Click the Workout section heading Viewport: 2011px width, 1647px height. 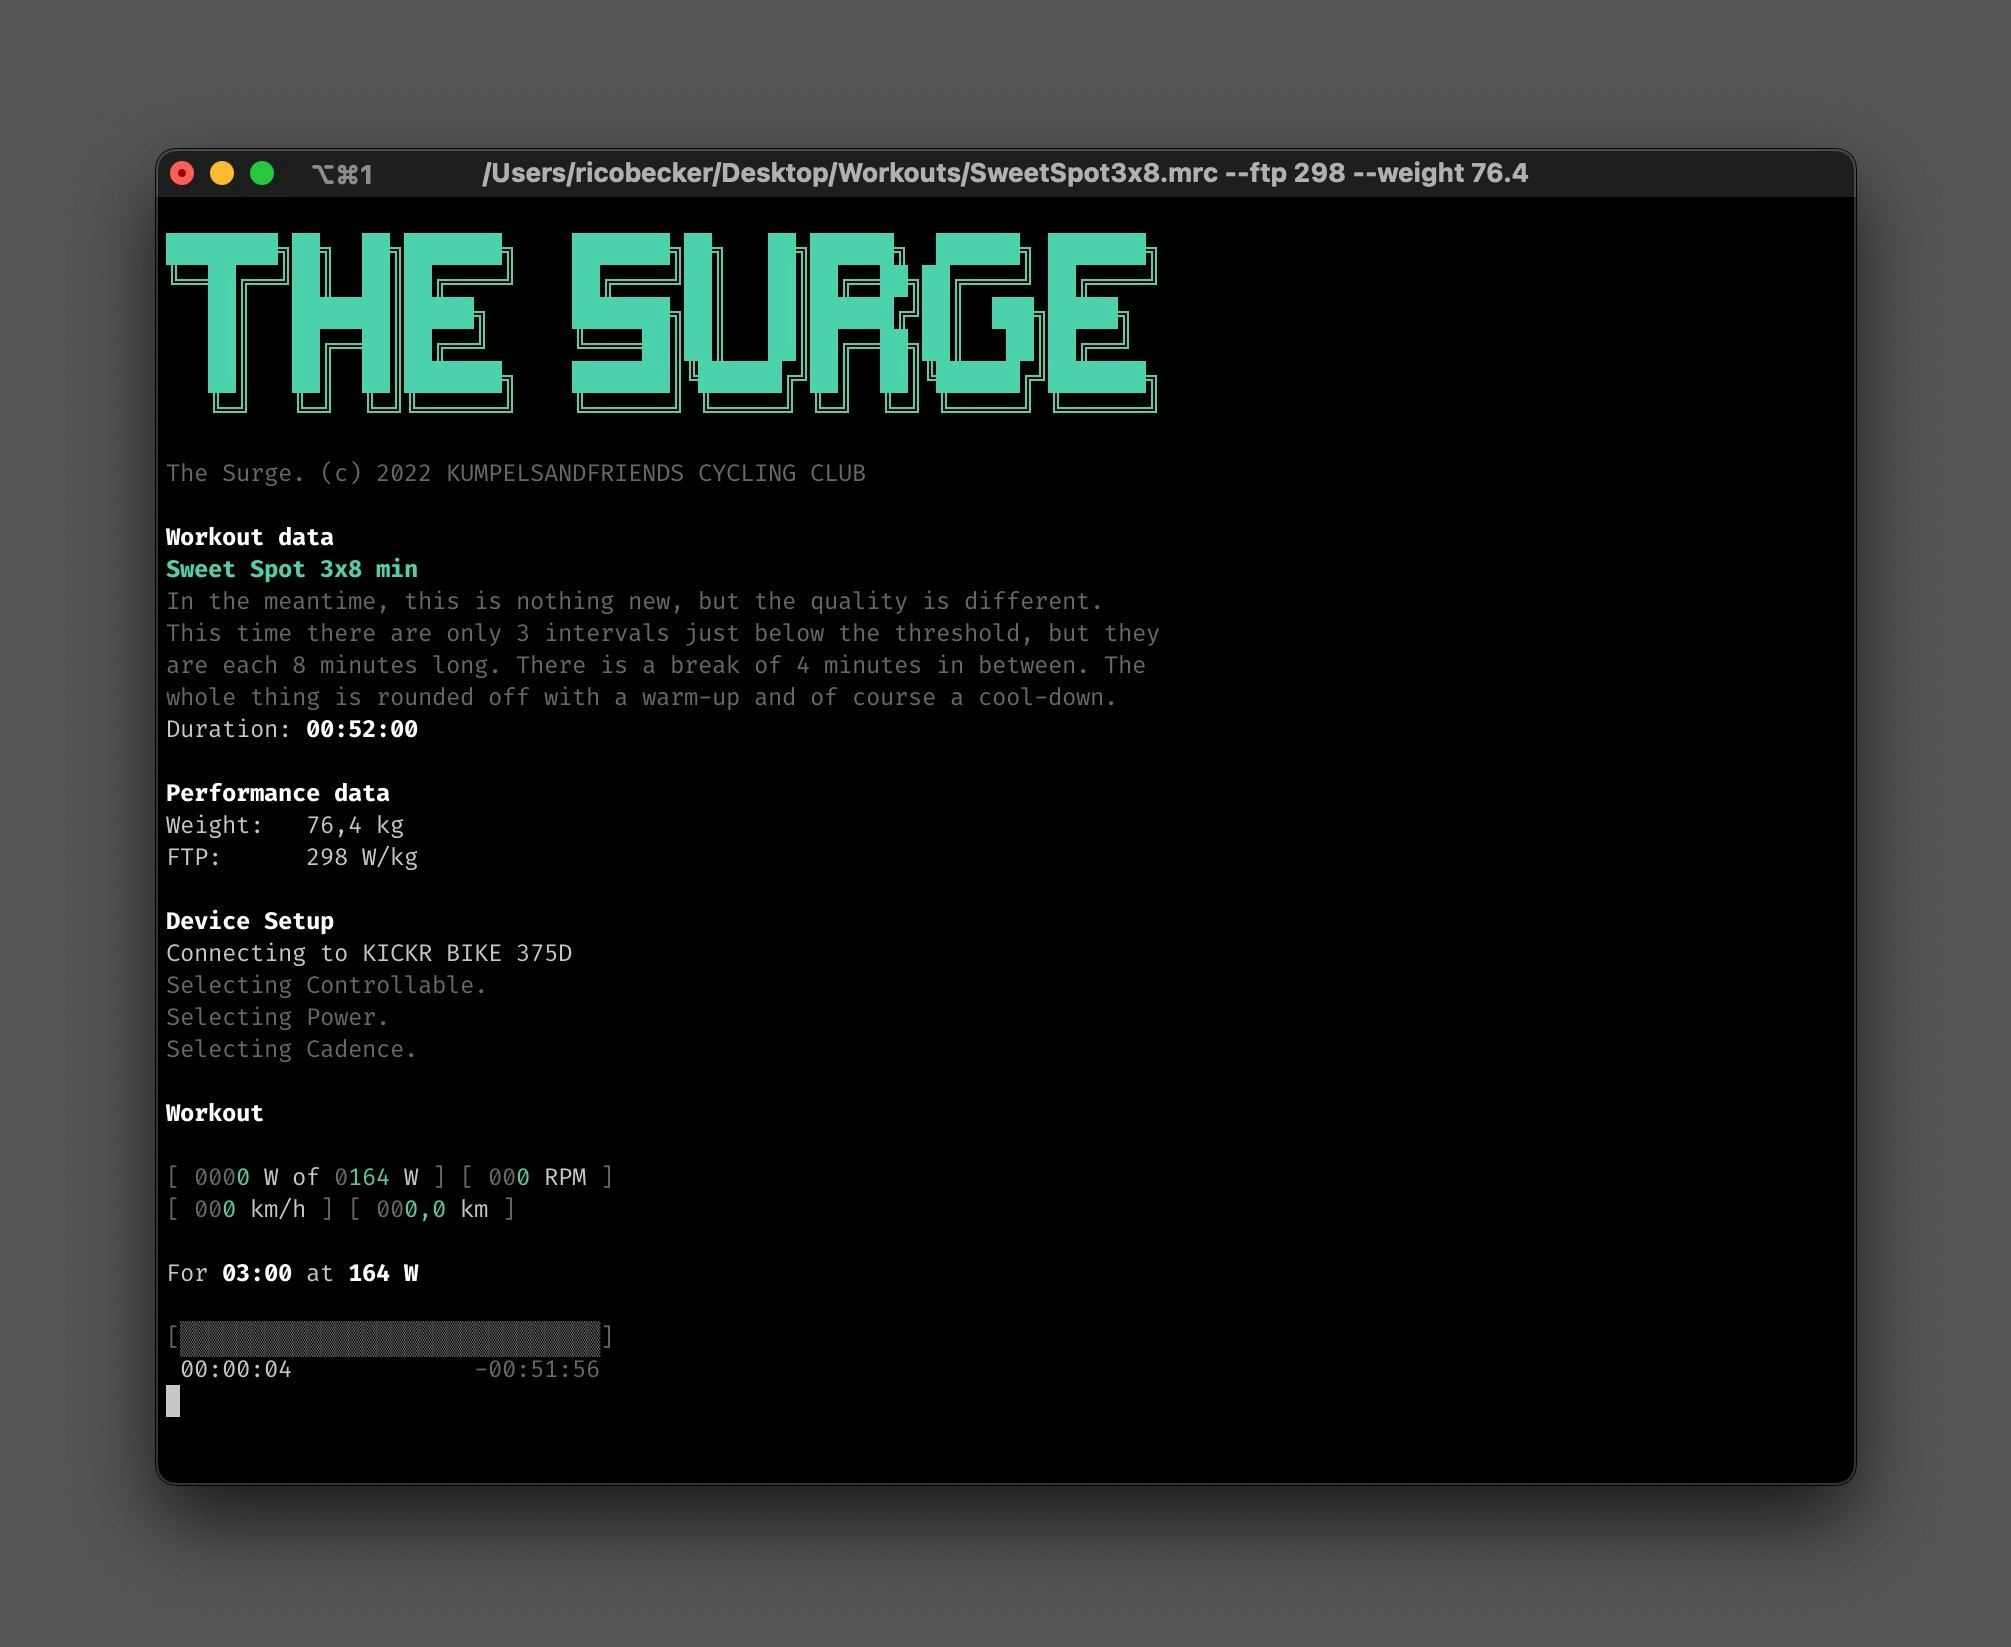(x=215, y=1113)
